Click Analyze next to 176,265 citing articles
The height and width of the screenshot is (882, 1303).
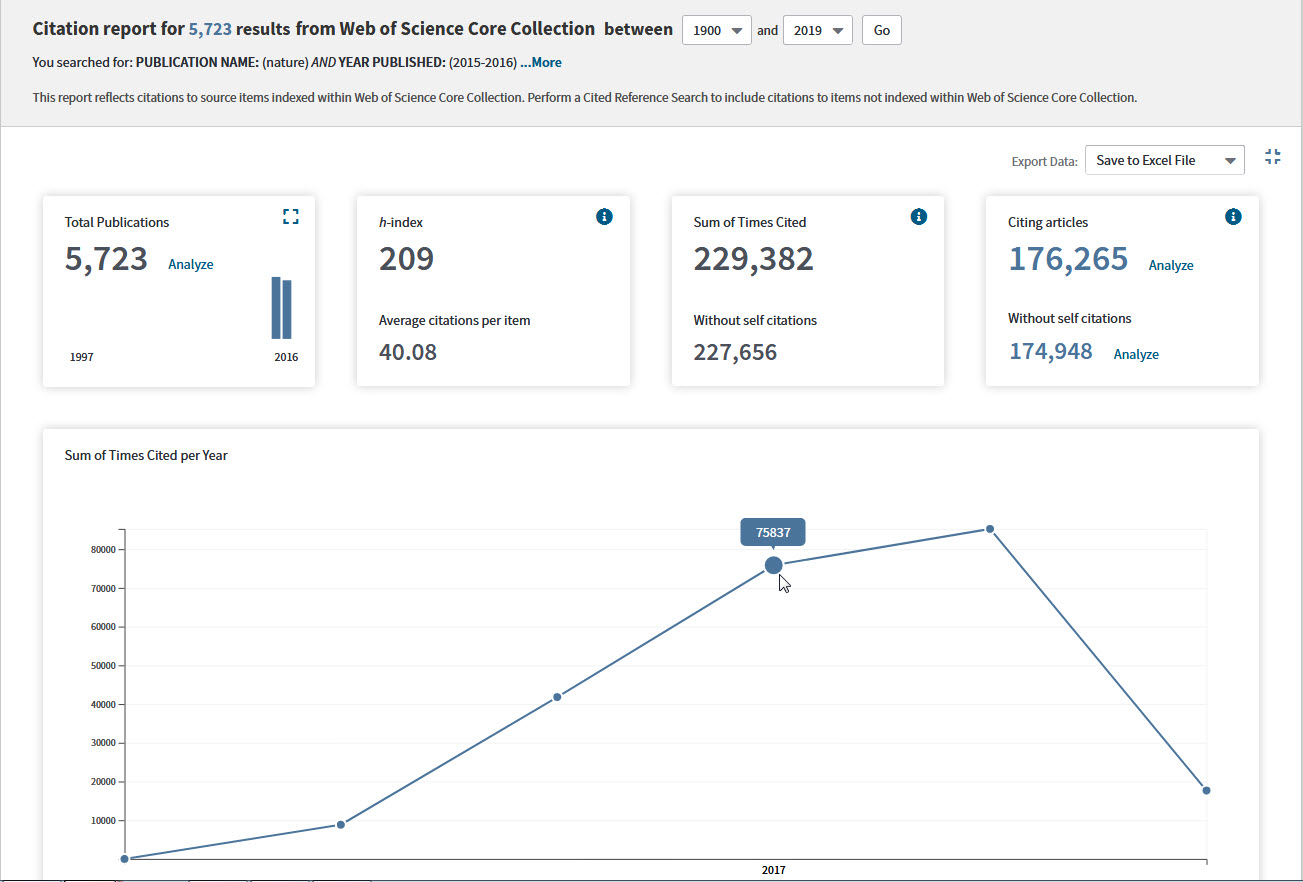[x=1170, y=265]
